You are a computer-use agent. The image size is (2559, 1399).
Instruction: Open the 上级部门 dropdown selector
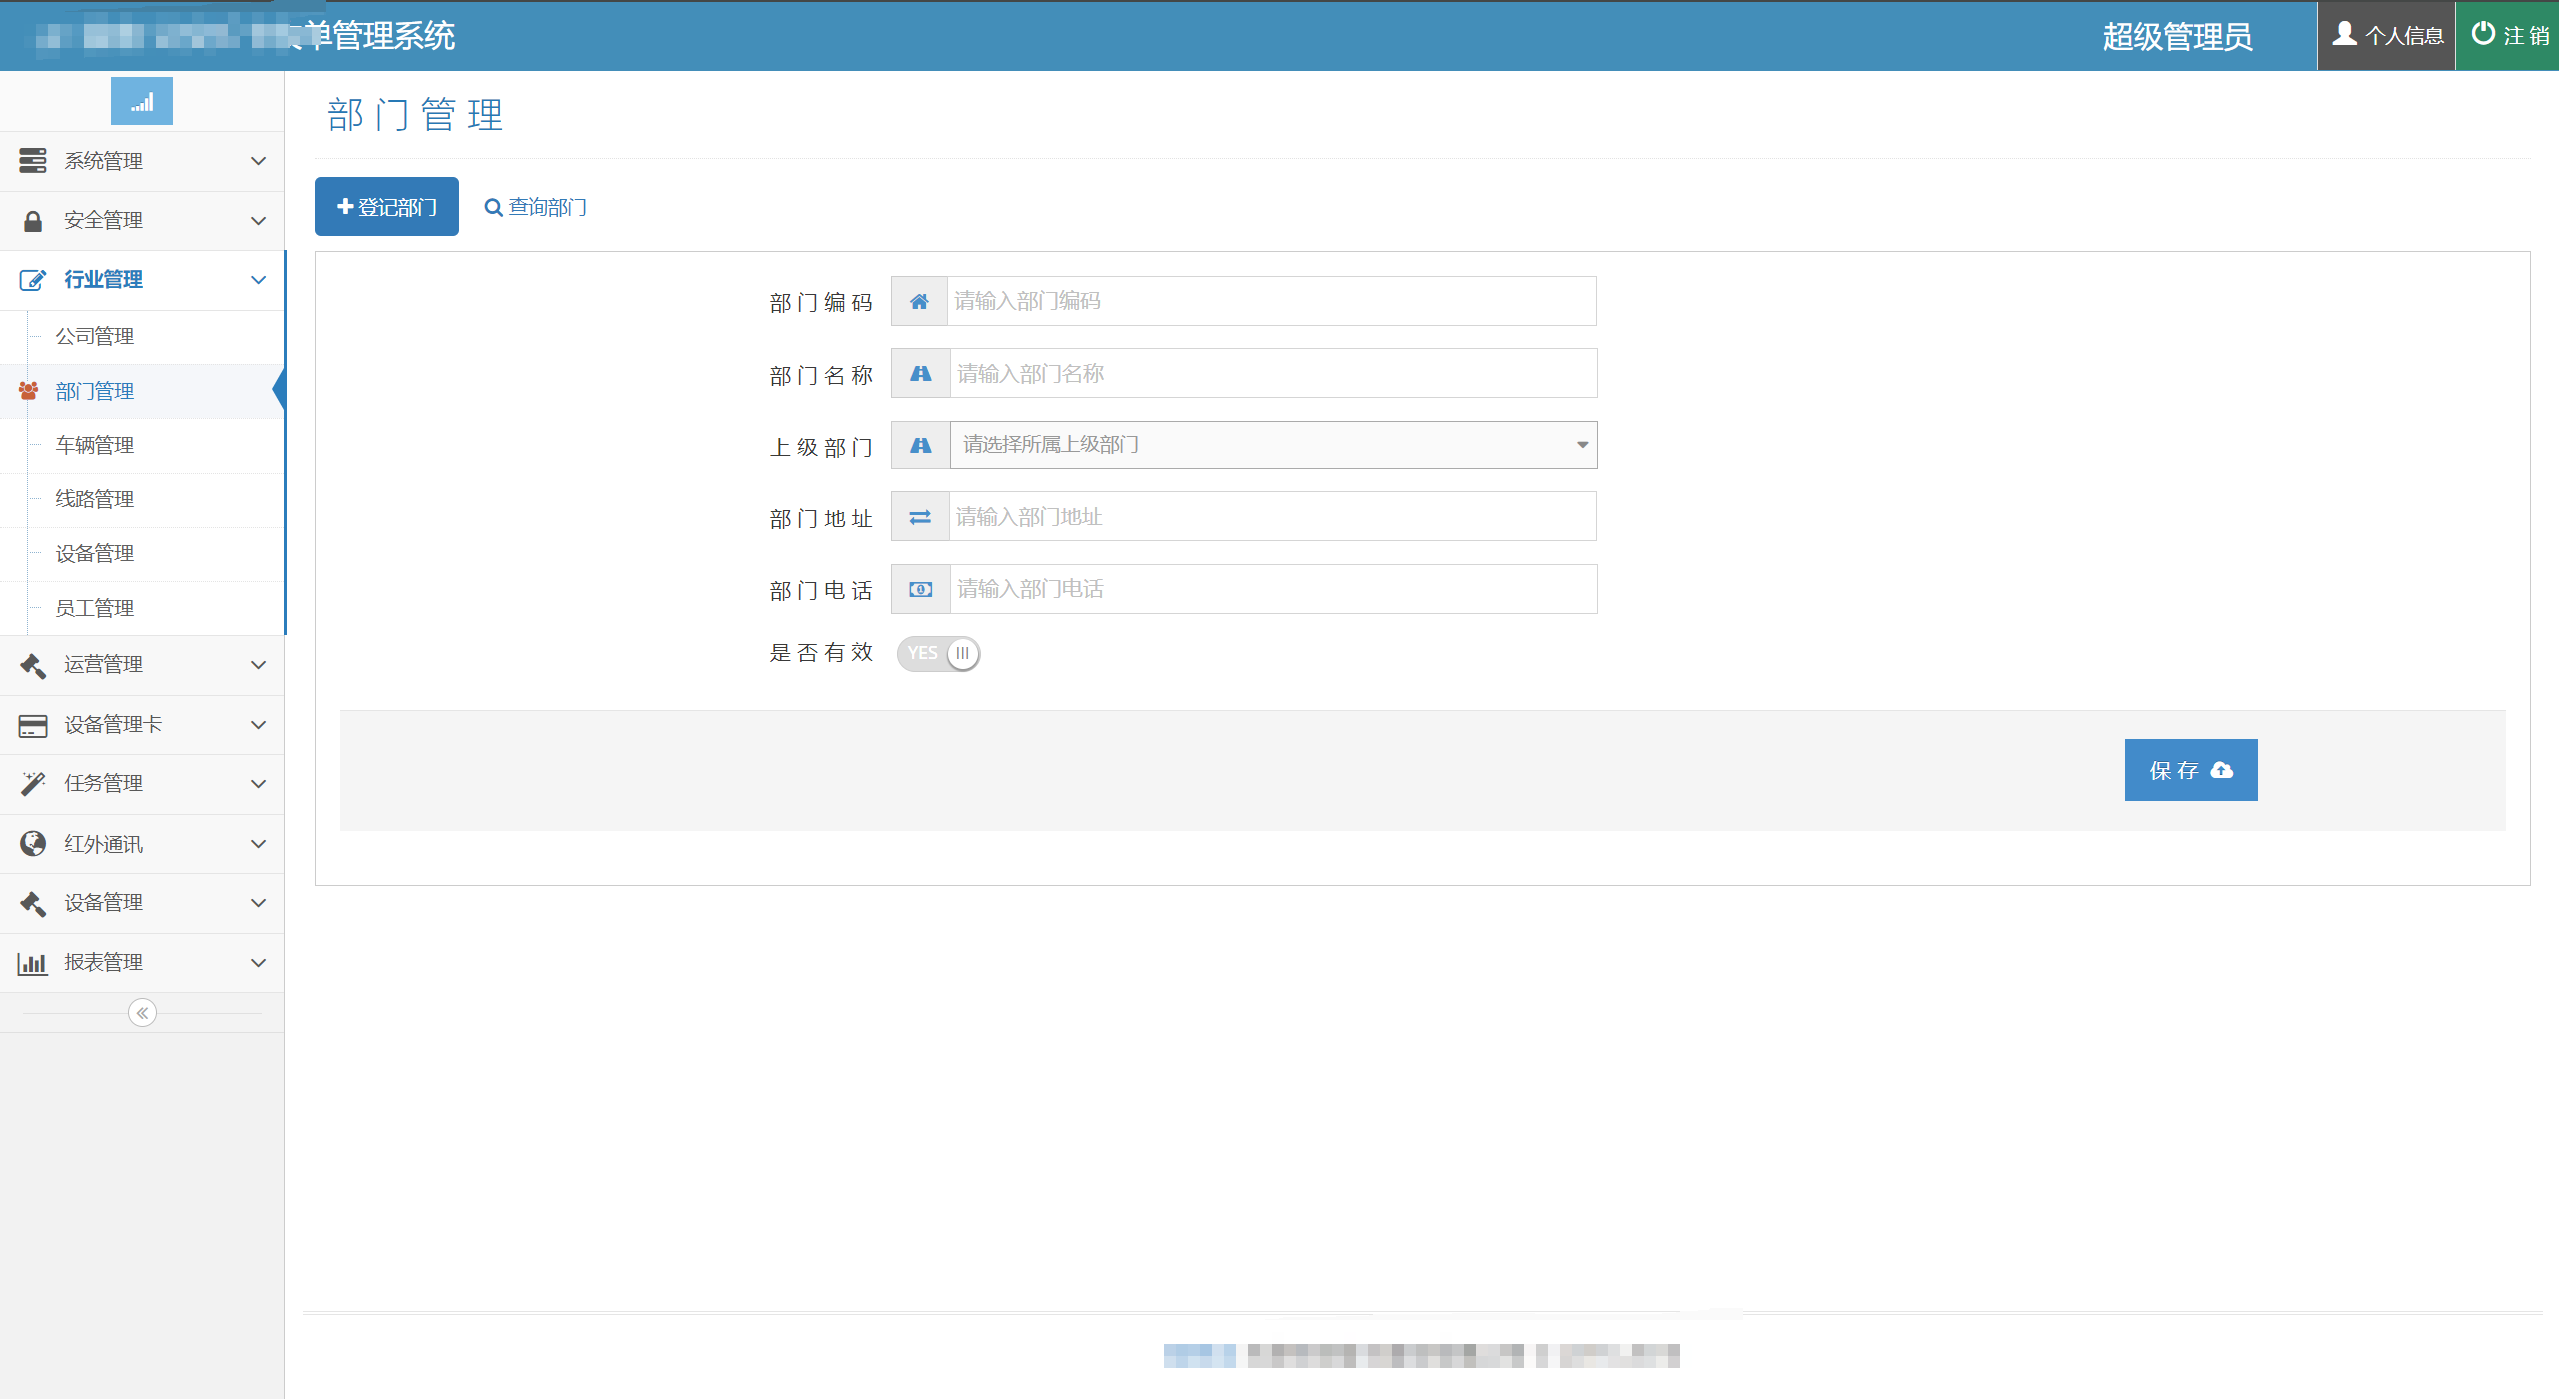point(1272,445)
